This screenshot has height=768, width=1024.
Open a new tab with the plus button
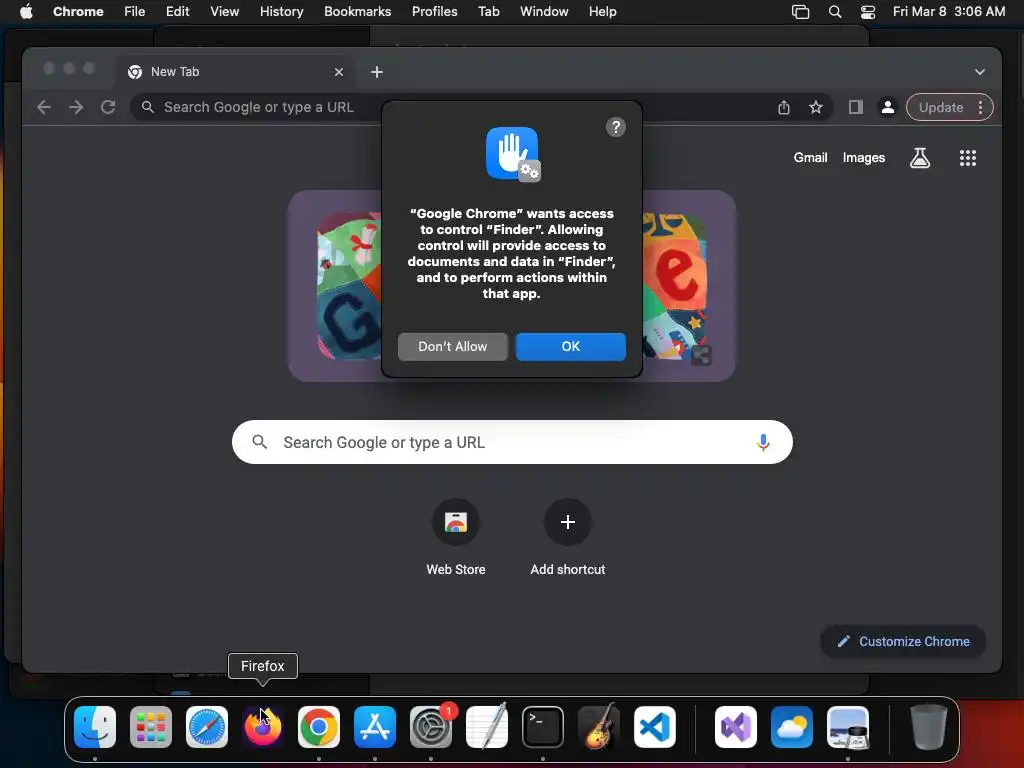(x=377, y=72)
